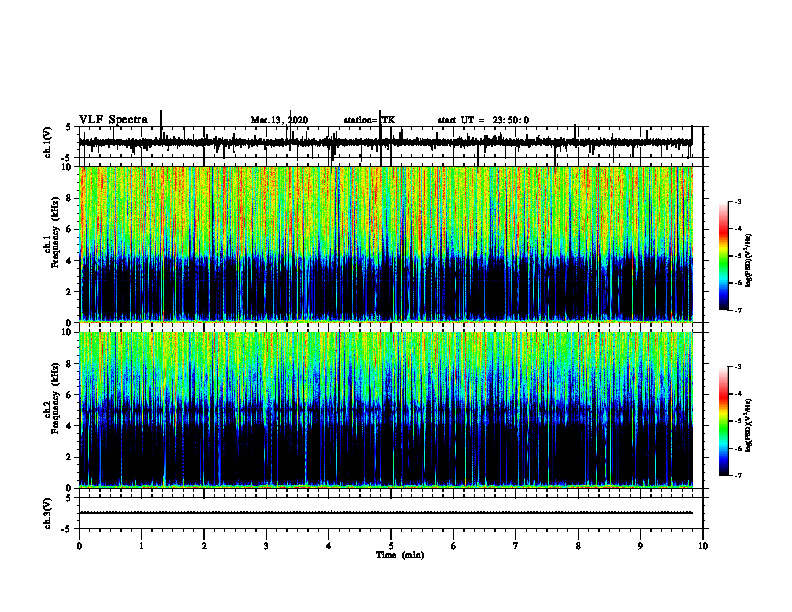Click the ch.1 frequency spectrogram panel
This screenshot has width=792, height=612.
click(x=385, y=244)
